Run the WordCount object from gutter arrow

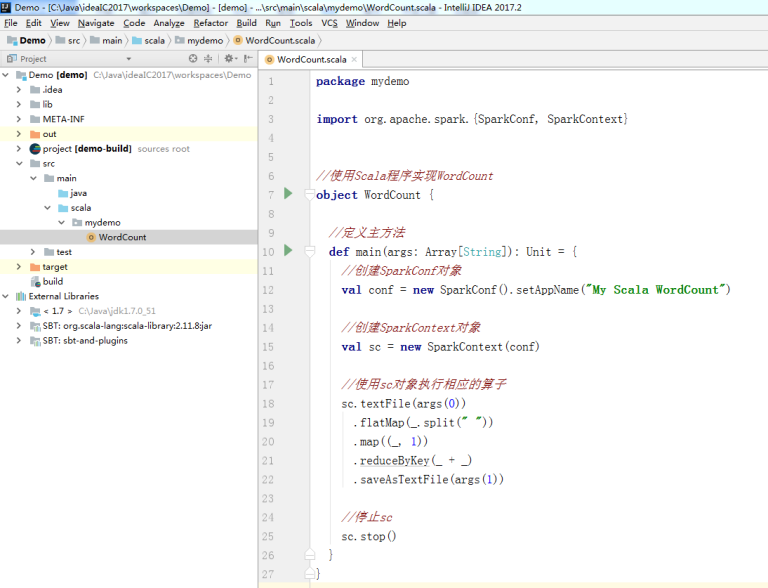(x=288, y=194)
